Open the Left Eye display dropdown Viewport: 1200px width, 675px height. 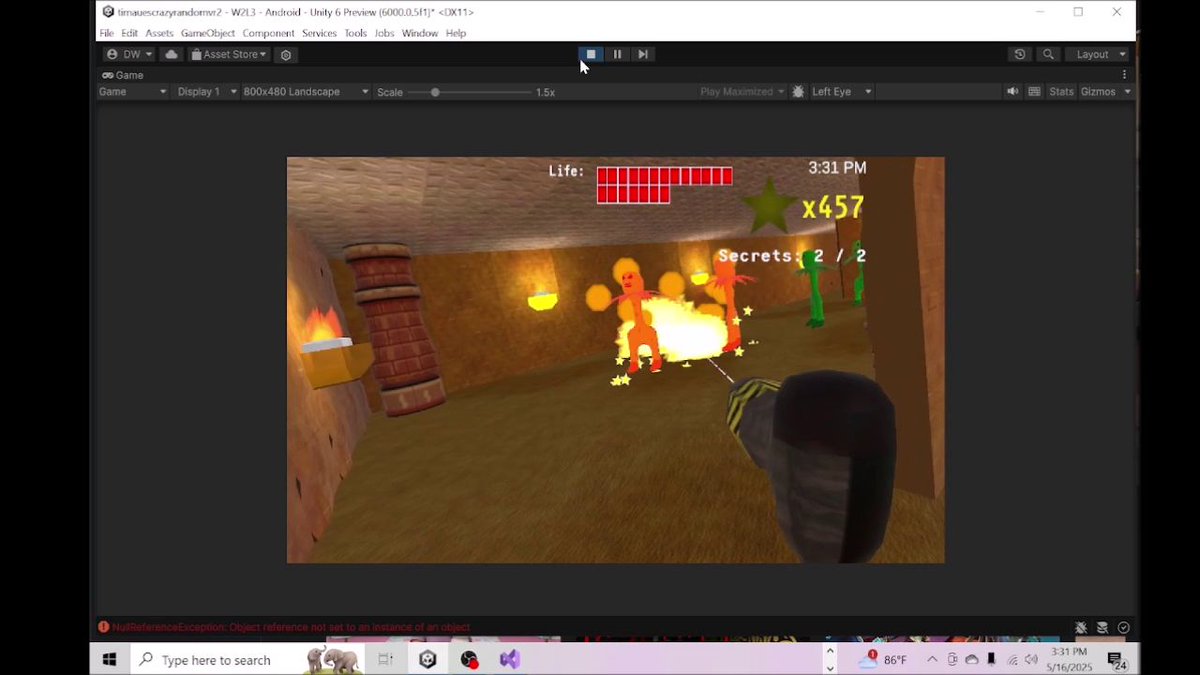pos(840,91)
